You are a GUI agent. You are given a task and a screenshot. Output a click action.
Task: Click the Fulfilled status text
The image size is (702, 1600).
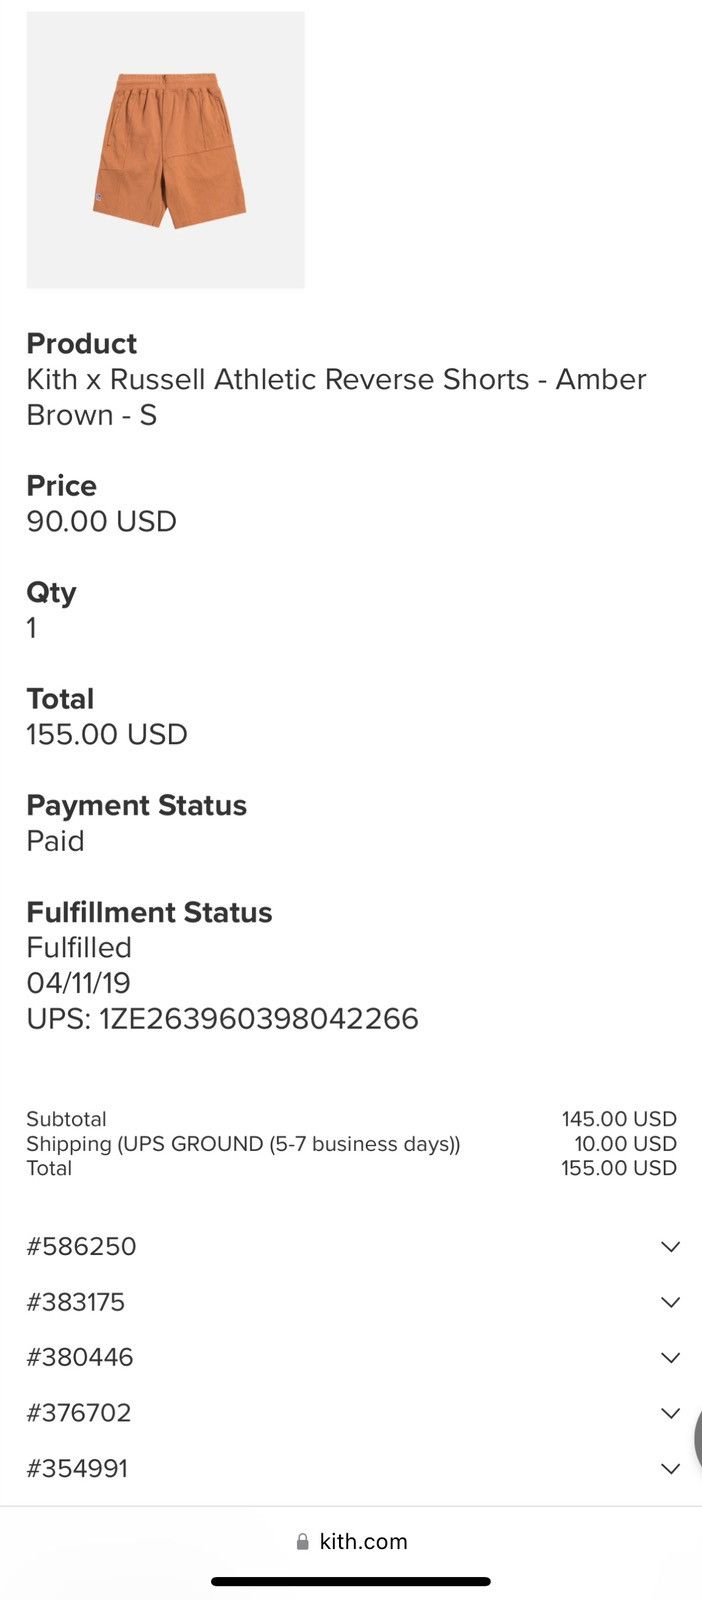pyautogui.click(x=79, y=948)
